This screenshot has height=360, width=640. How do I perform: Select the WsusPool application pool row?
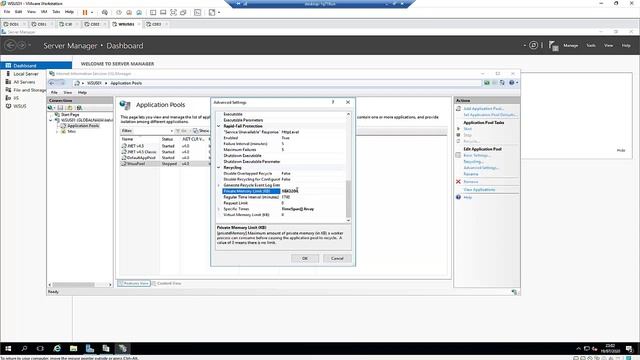click(x=165, y=164)
